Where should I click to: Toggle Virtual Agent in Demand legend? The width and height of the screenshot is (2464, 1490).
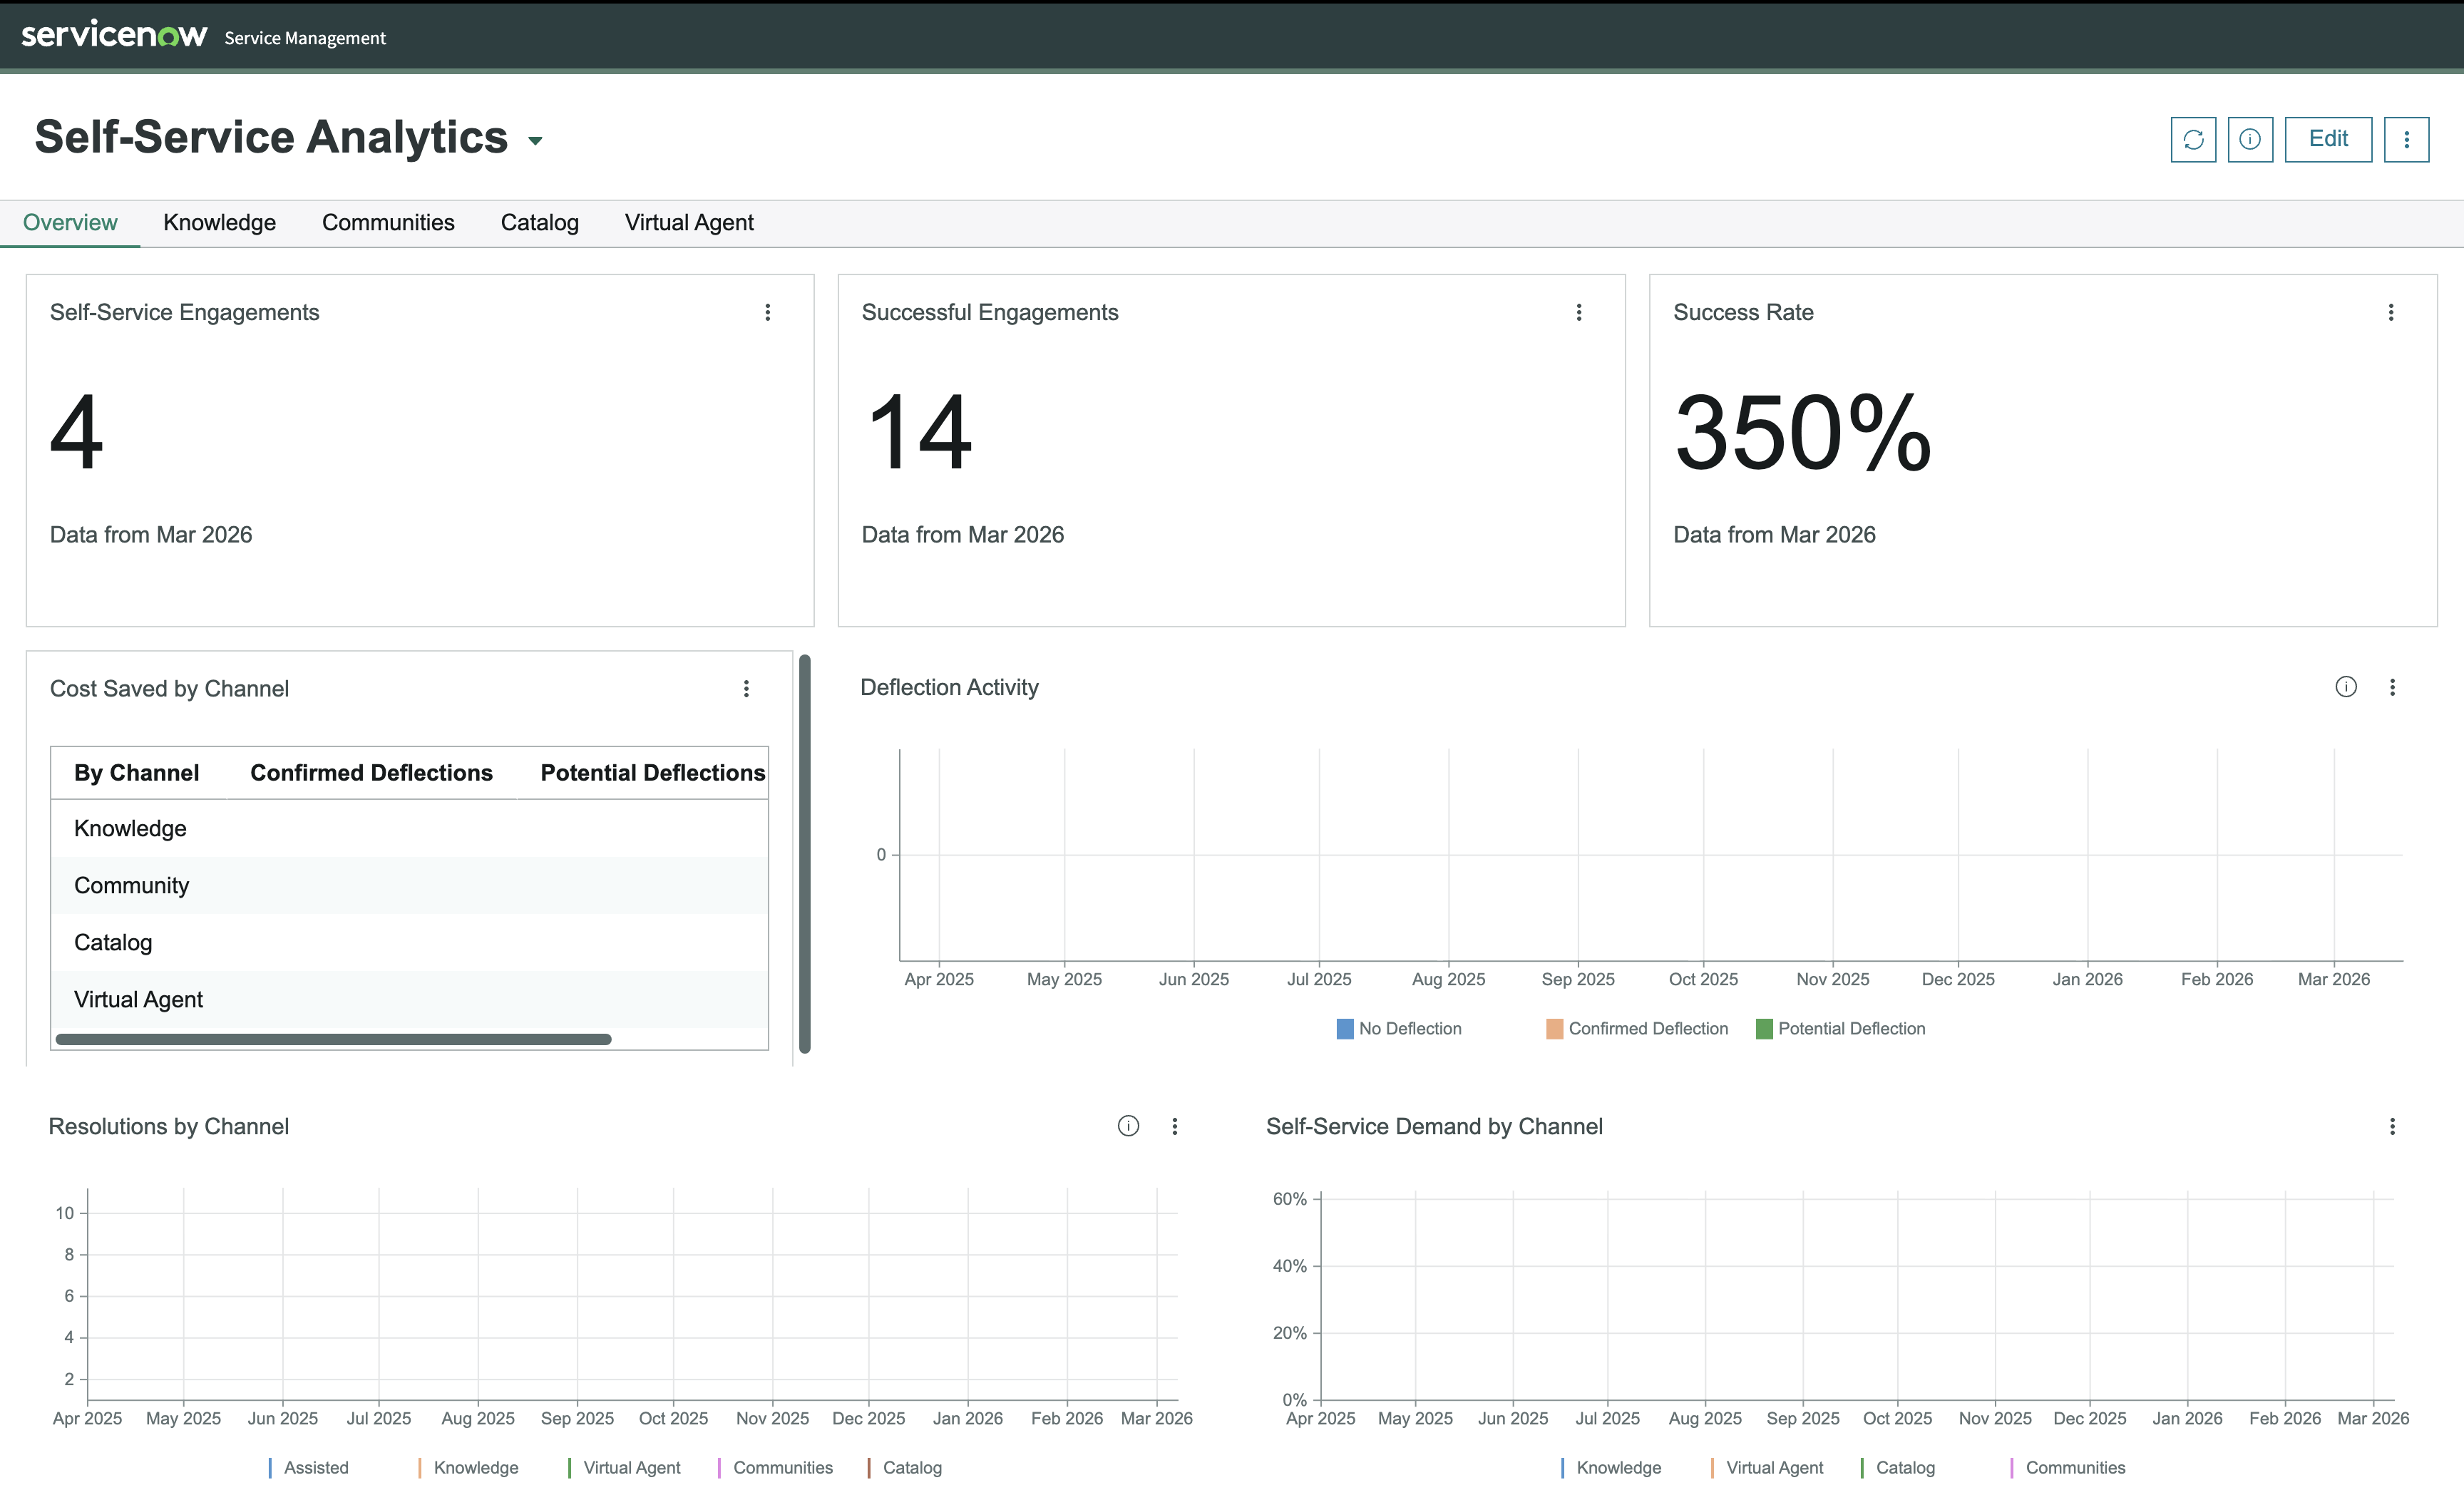coord(1767,1467)
